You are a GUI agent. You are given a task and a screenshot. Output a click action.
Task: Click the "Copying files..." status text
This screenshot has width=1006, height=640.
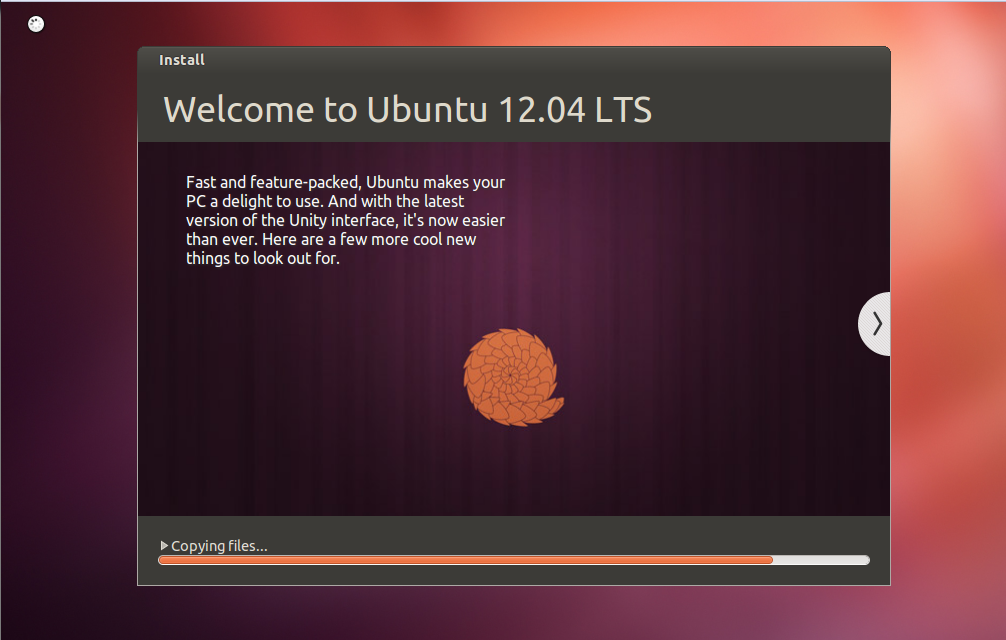(219, 546)
